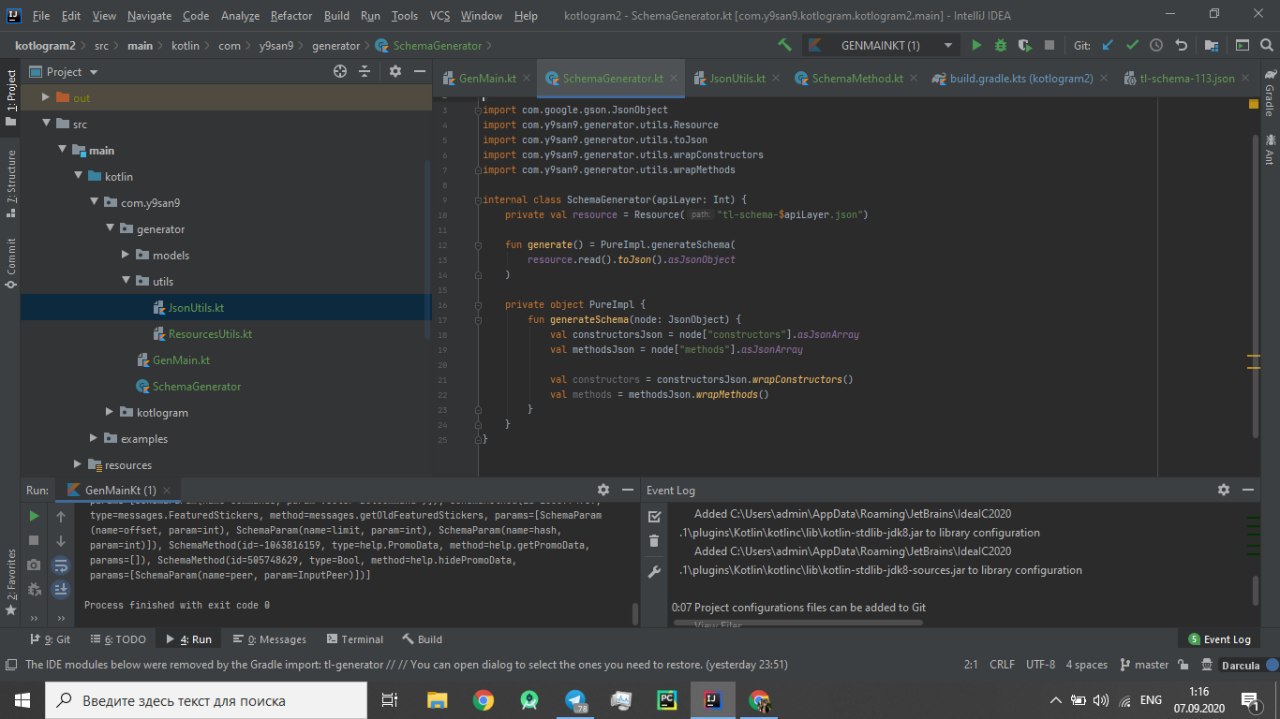Open Event Log panel gear options

click(1223, 490)
